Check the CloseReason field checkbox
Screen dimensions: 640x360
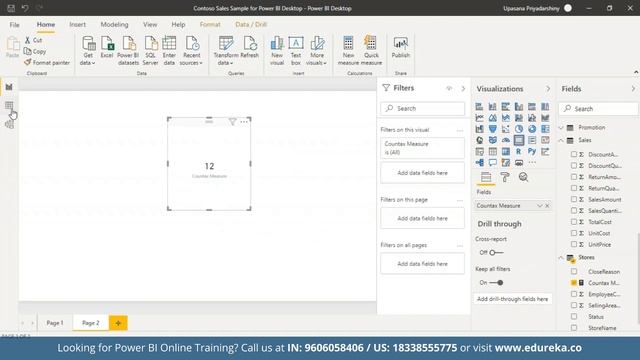(x=574, y=271)
